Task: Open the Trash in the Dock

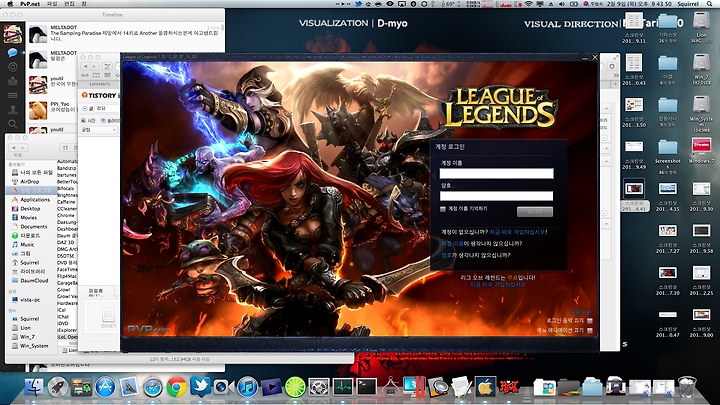Action: (x=687, y=387)
